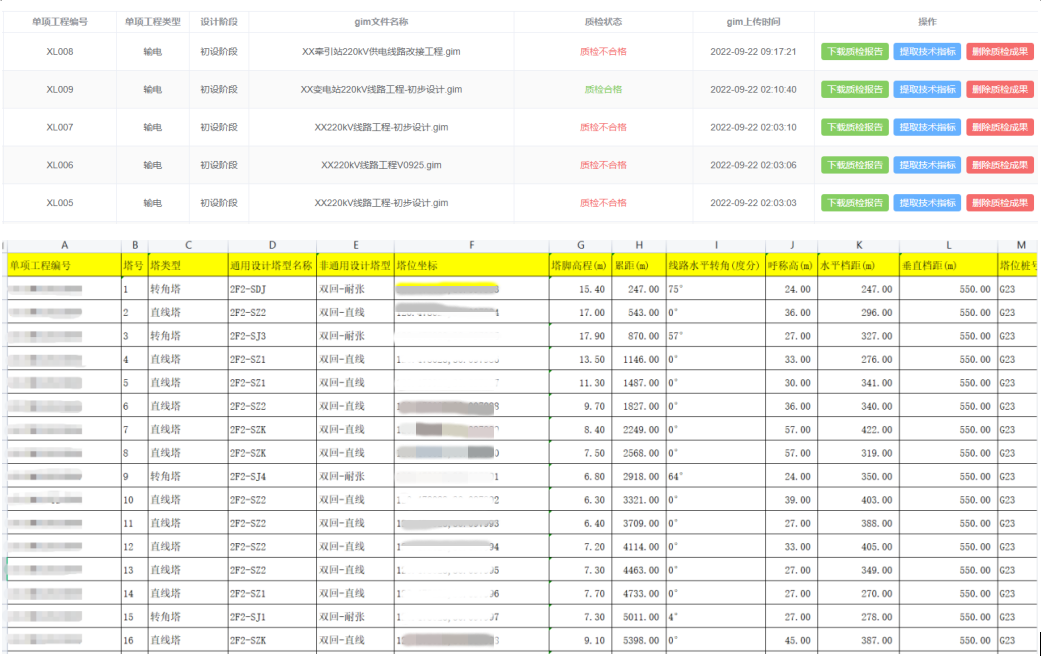
Task: Click 提取技术指标 in the XL005 row
Action: coord(927,203)
